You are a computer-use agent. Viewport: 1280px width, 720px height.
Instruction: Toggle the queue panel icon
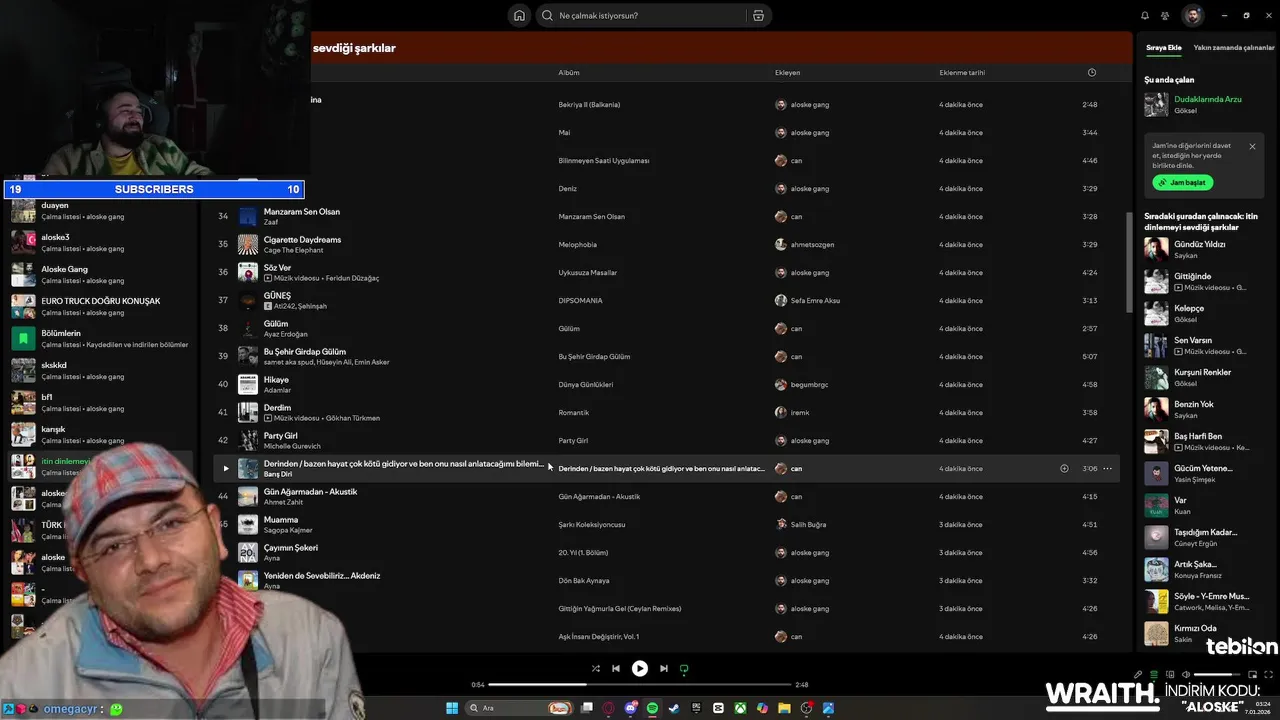(x=1154, y=674)
